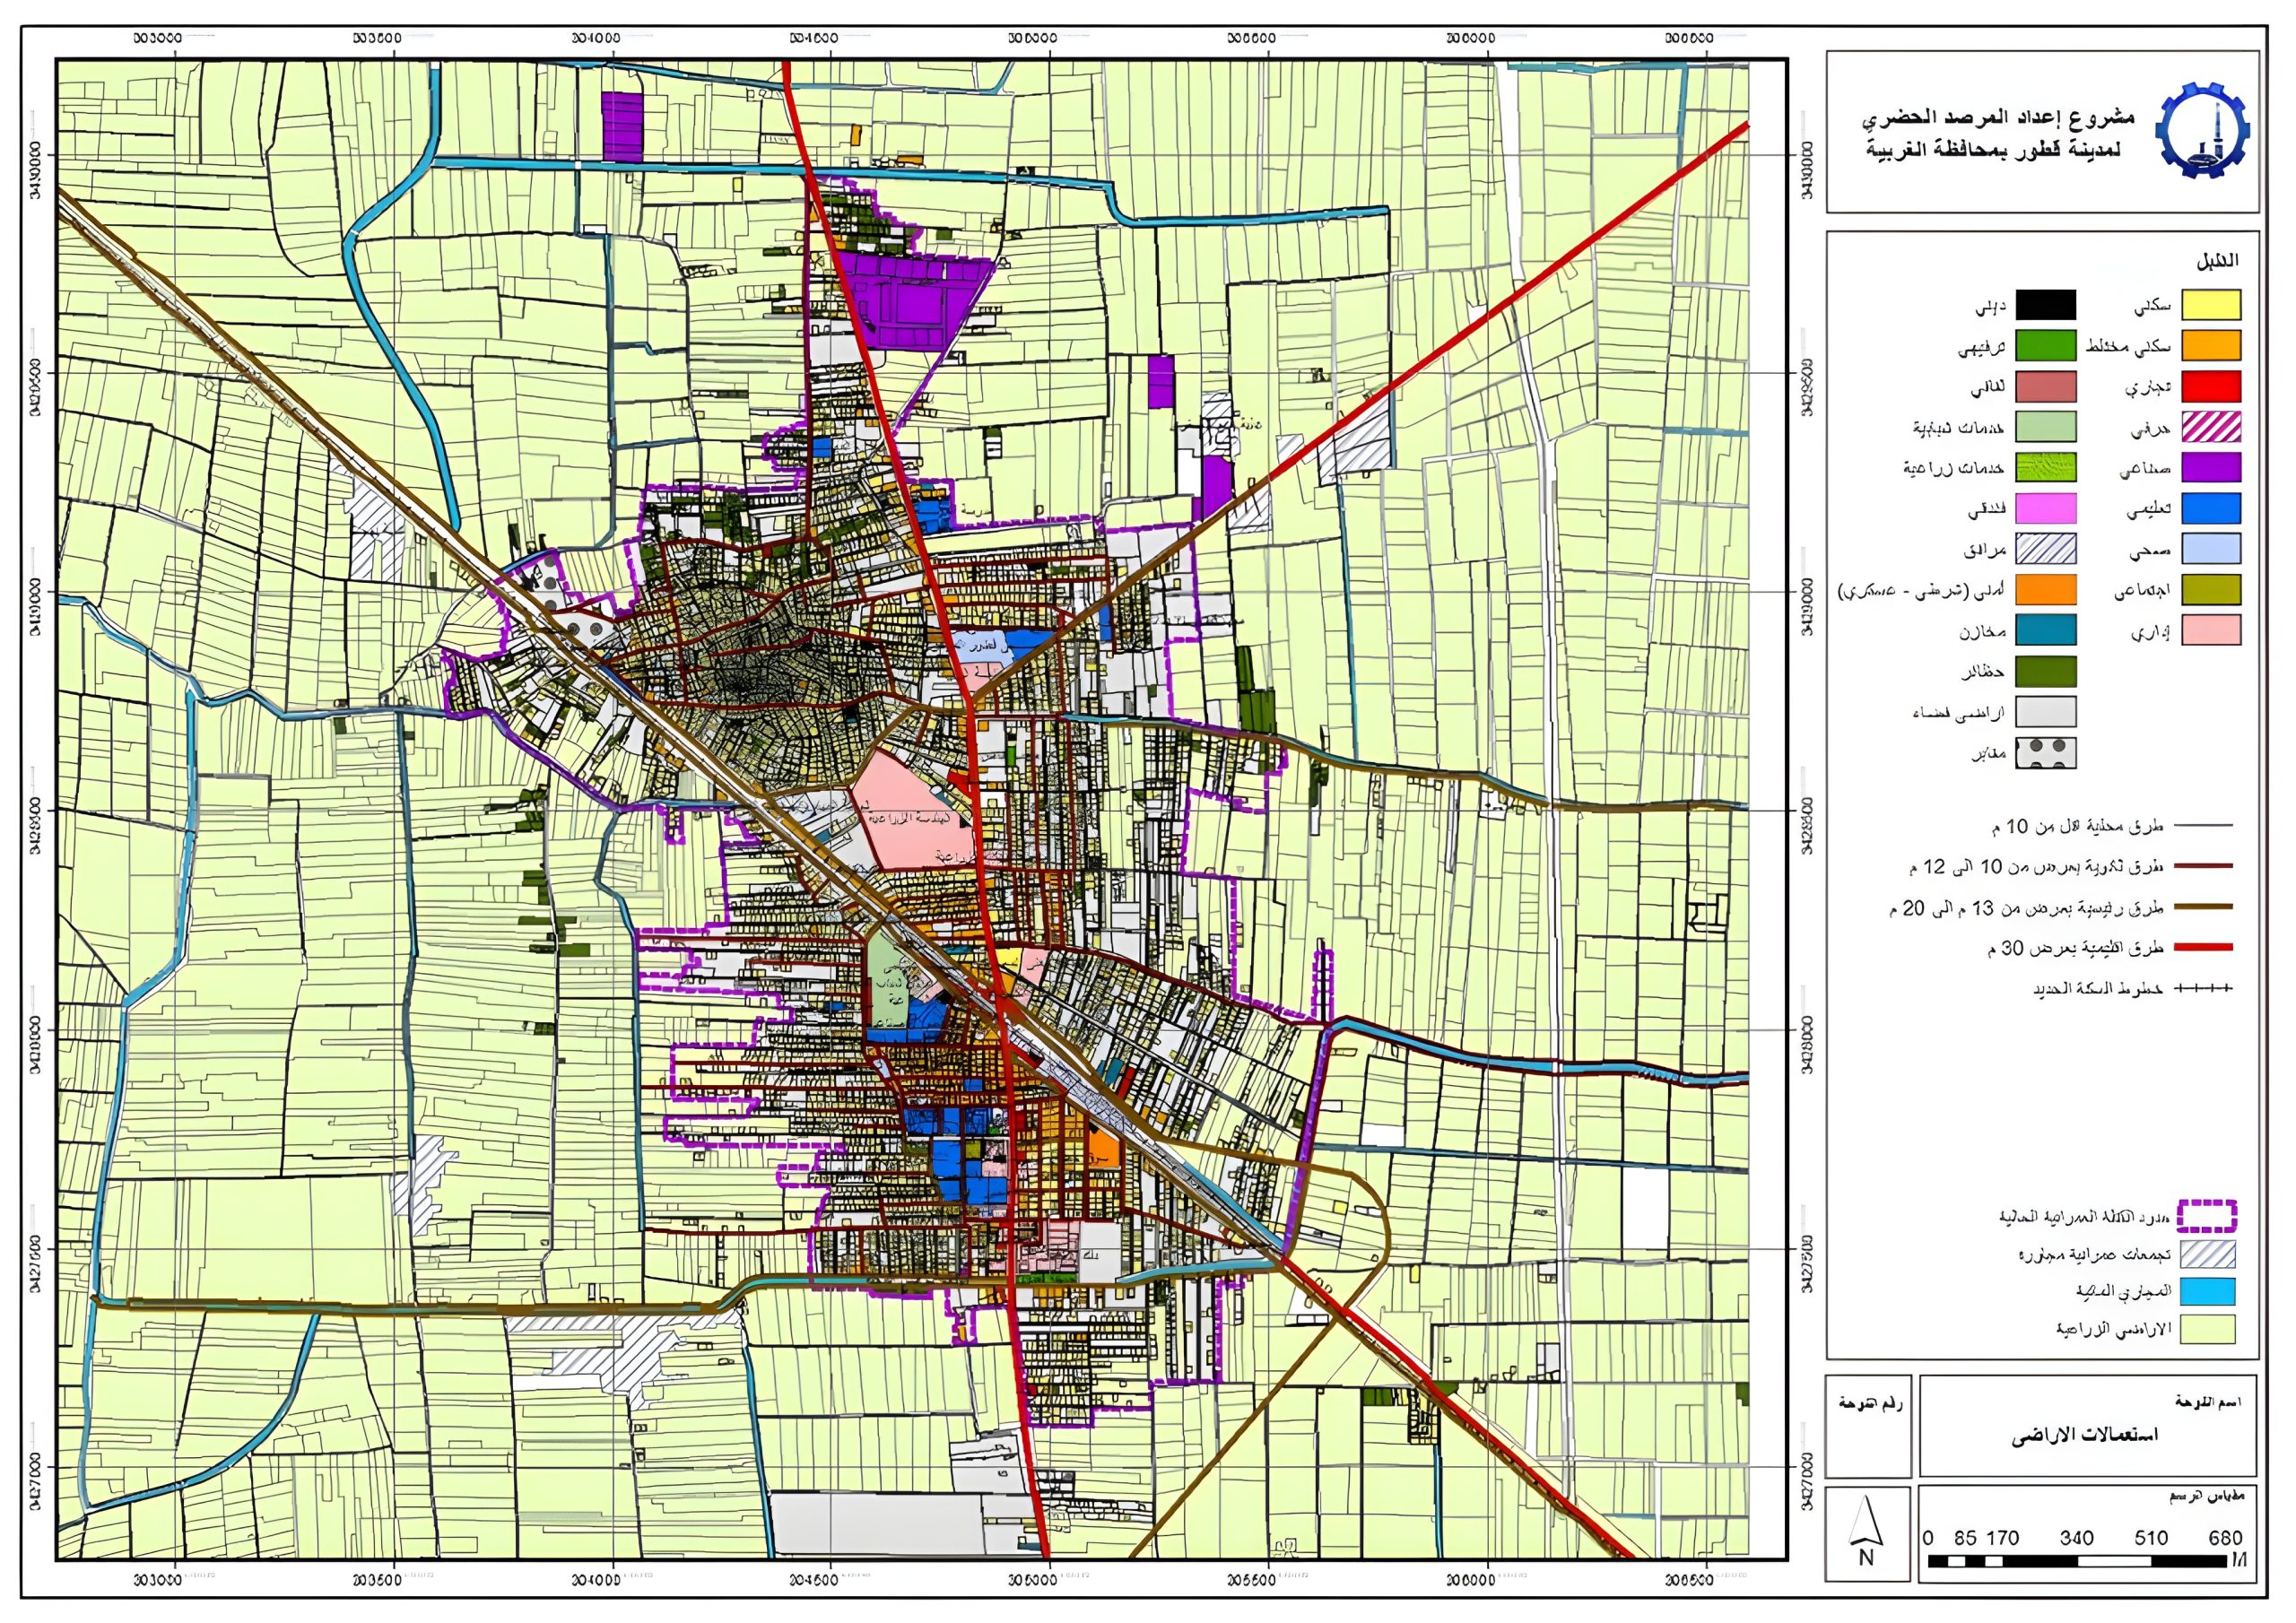Image resolution: width=2296 pixels, height=1623 pixels.
Task: Click the blue educational legend swatch
Action: click(x=2210, y=508)
